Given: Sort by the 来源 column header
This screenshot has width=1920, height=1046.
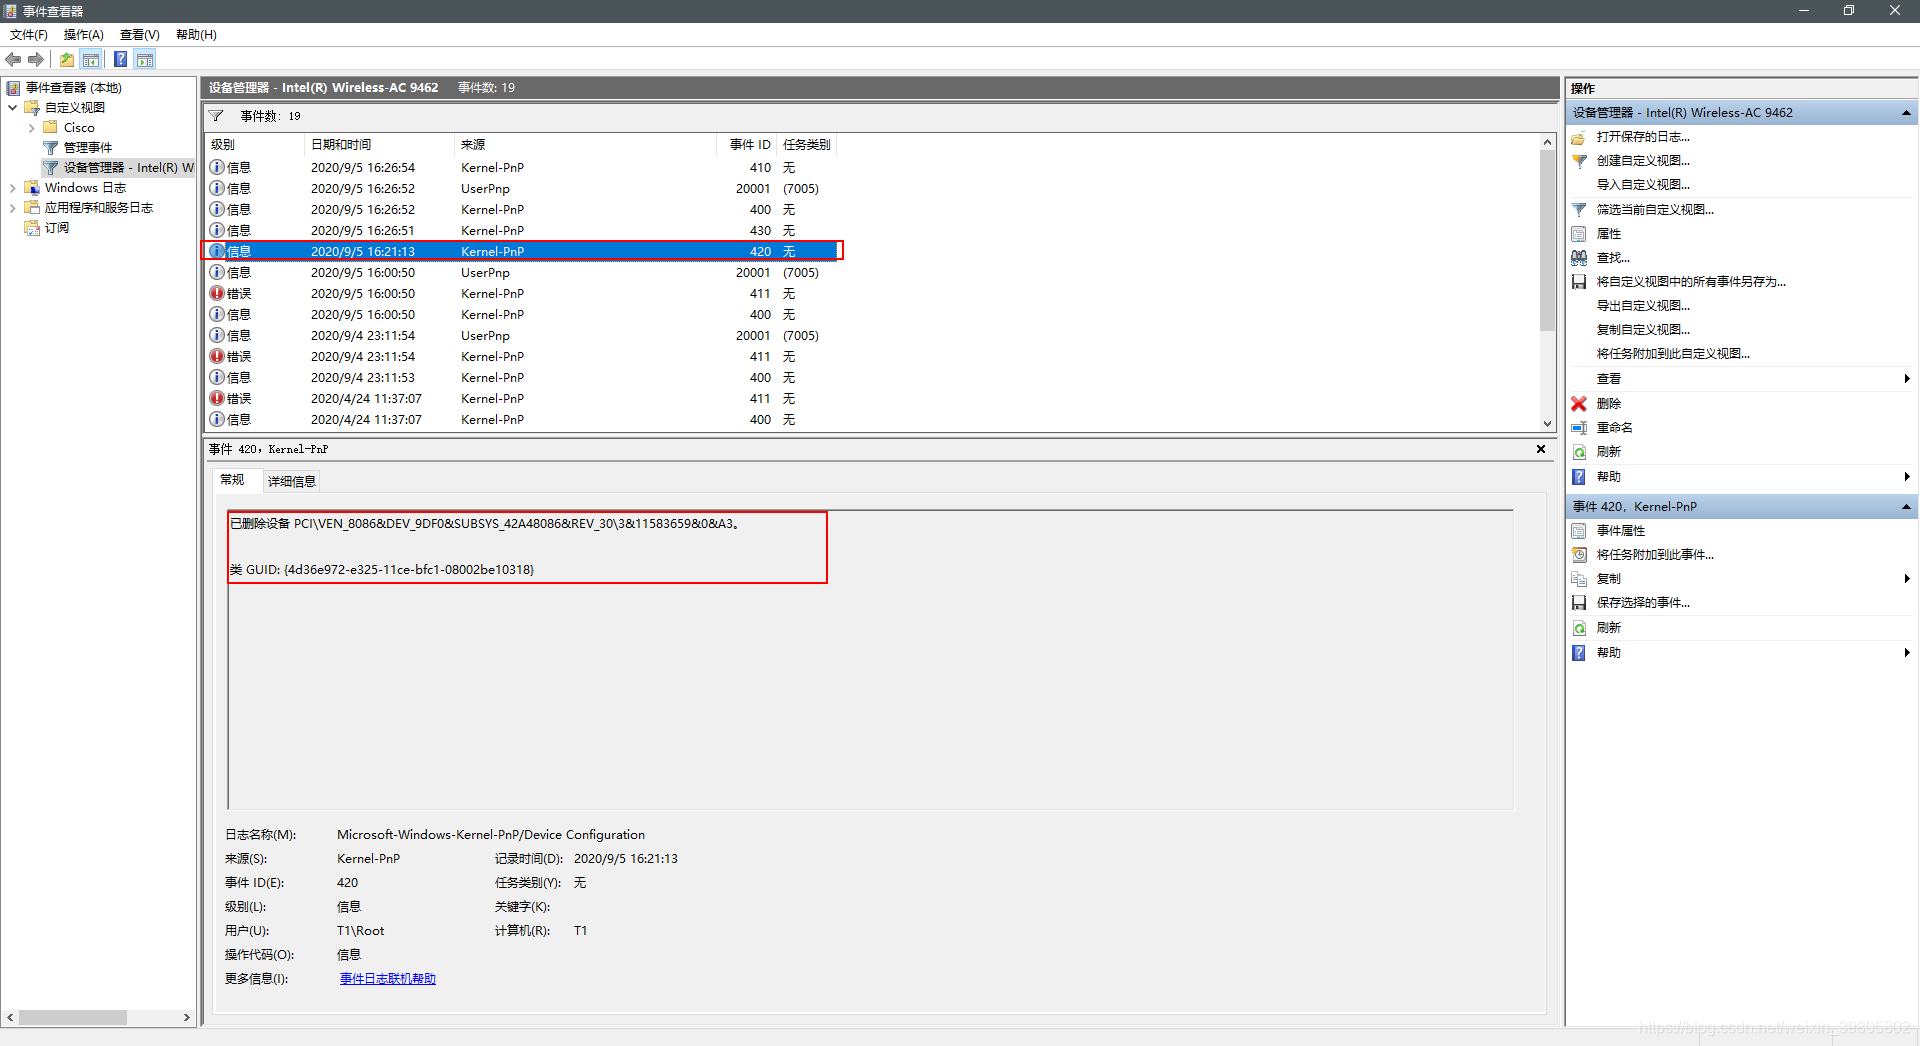Looking at the screenshot, I should pyautogui.click(x=585, y=145).
